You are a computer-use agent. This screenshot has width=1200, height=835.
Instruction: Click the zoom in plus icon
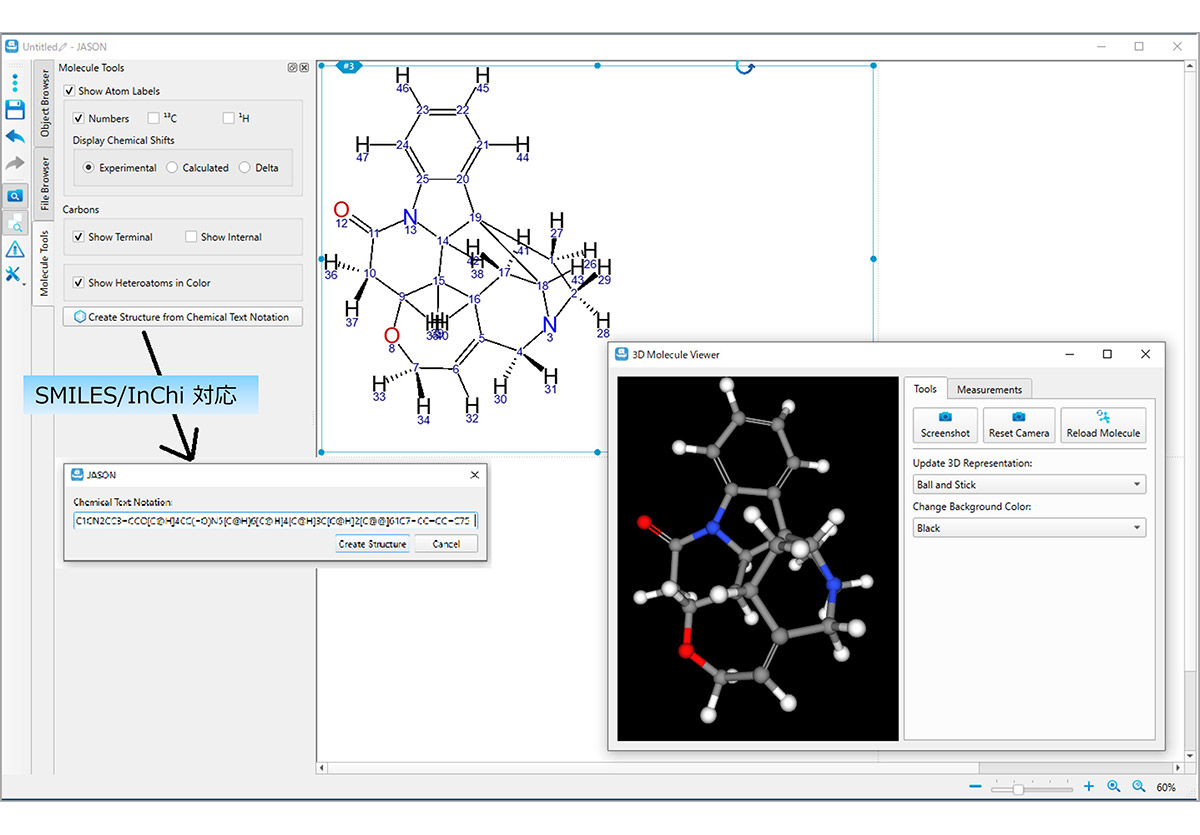(1089, 788)
